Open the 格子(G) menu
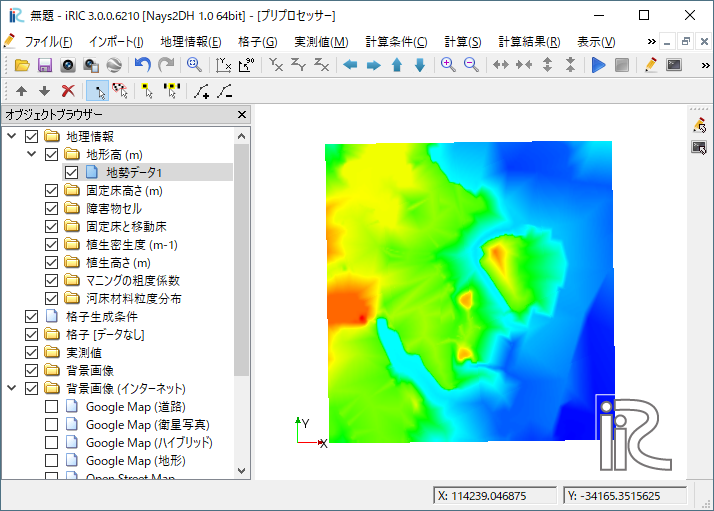Image resolution: width=714 pixels, height=511 pixels. point(257,42)
